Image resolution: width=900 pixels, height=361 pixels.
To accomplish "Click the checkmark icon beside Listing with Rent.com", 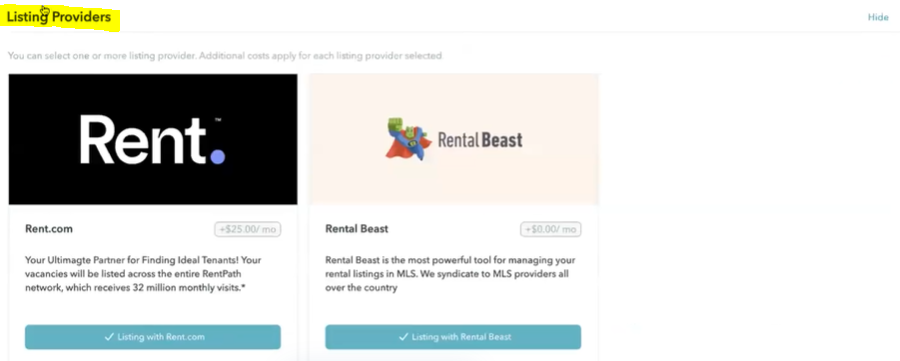I will click(109, 337).
